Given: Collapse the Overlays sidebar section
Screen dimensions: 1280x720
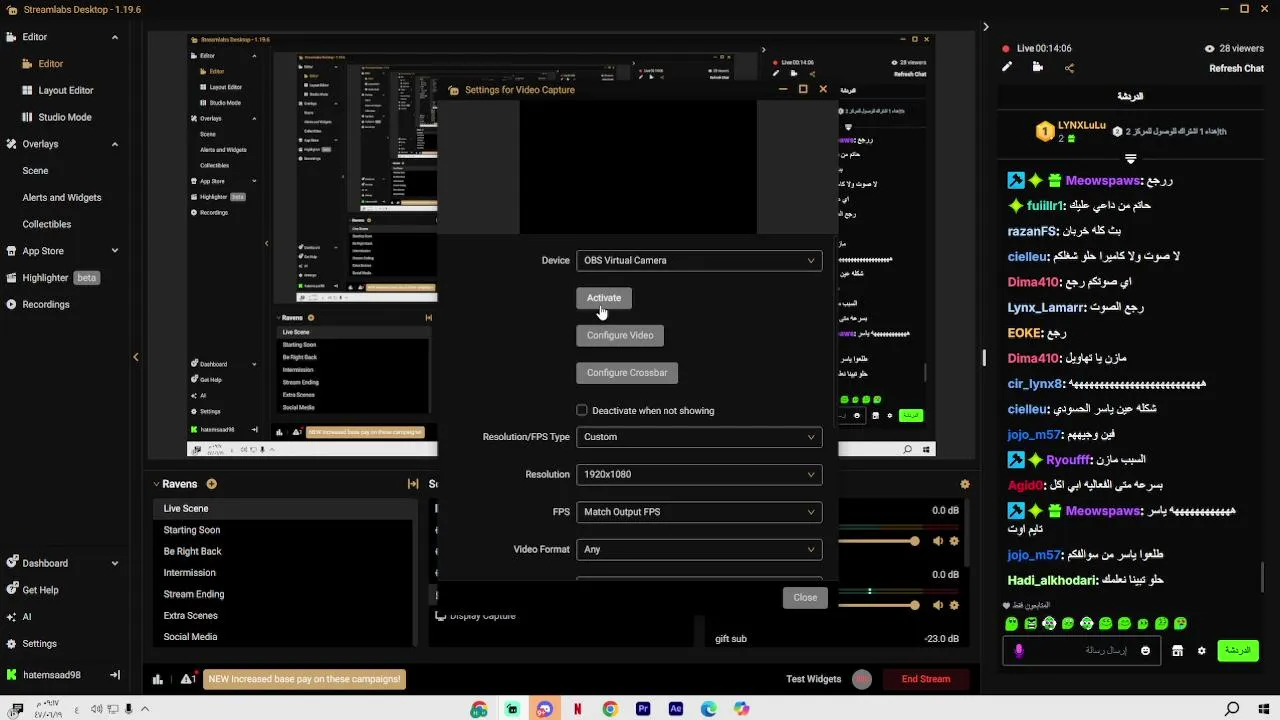Looking at the screenshot, I should pyautogui.click(x=115, y=144).
